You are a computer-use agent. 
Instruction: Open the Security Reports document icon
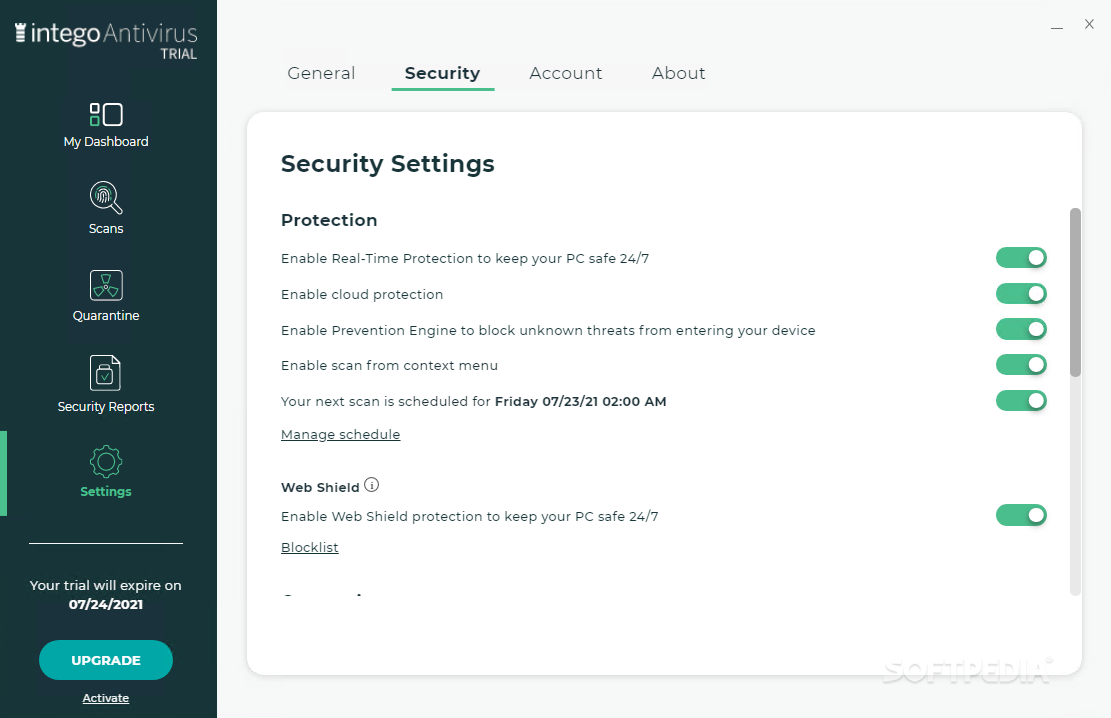pyautogui.click(x=106, y=373)
